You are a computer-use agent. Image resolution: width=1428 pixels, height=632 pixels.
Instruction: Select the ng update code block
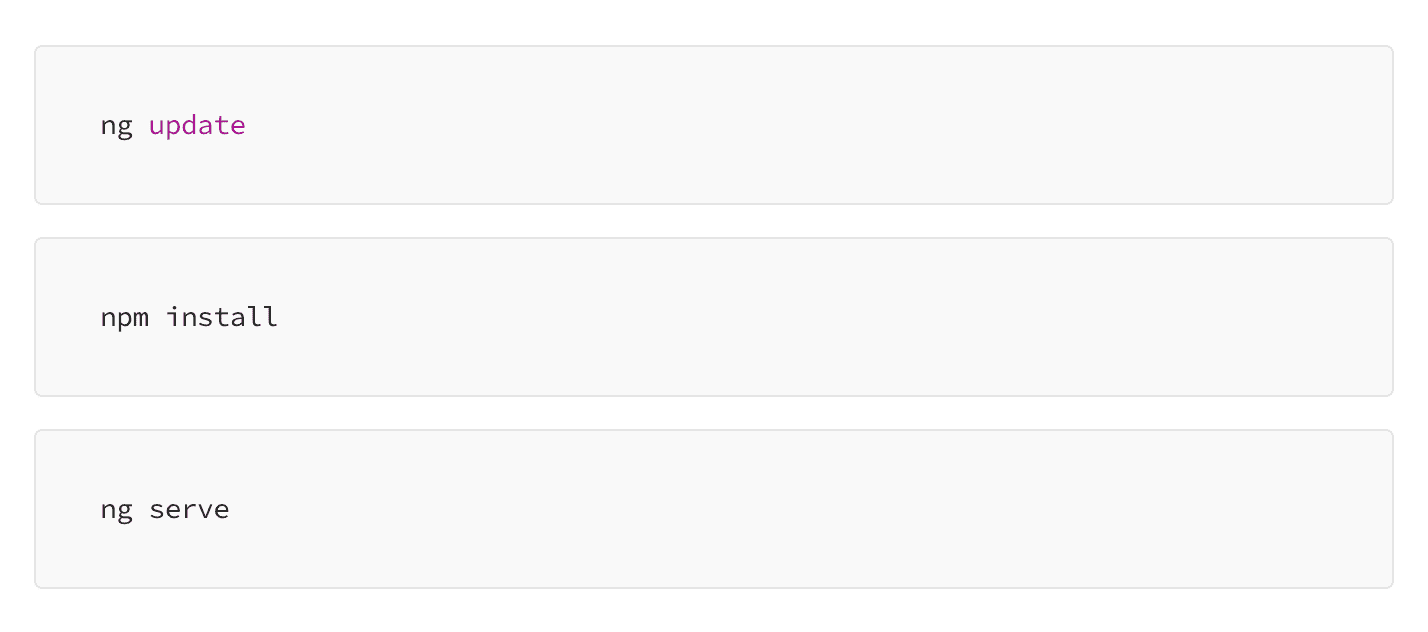(x=714, y=125)
